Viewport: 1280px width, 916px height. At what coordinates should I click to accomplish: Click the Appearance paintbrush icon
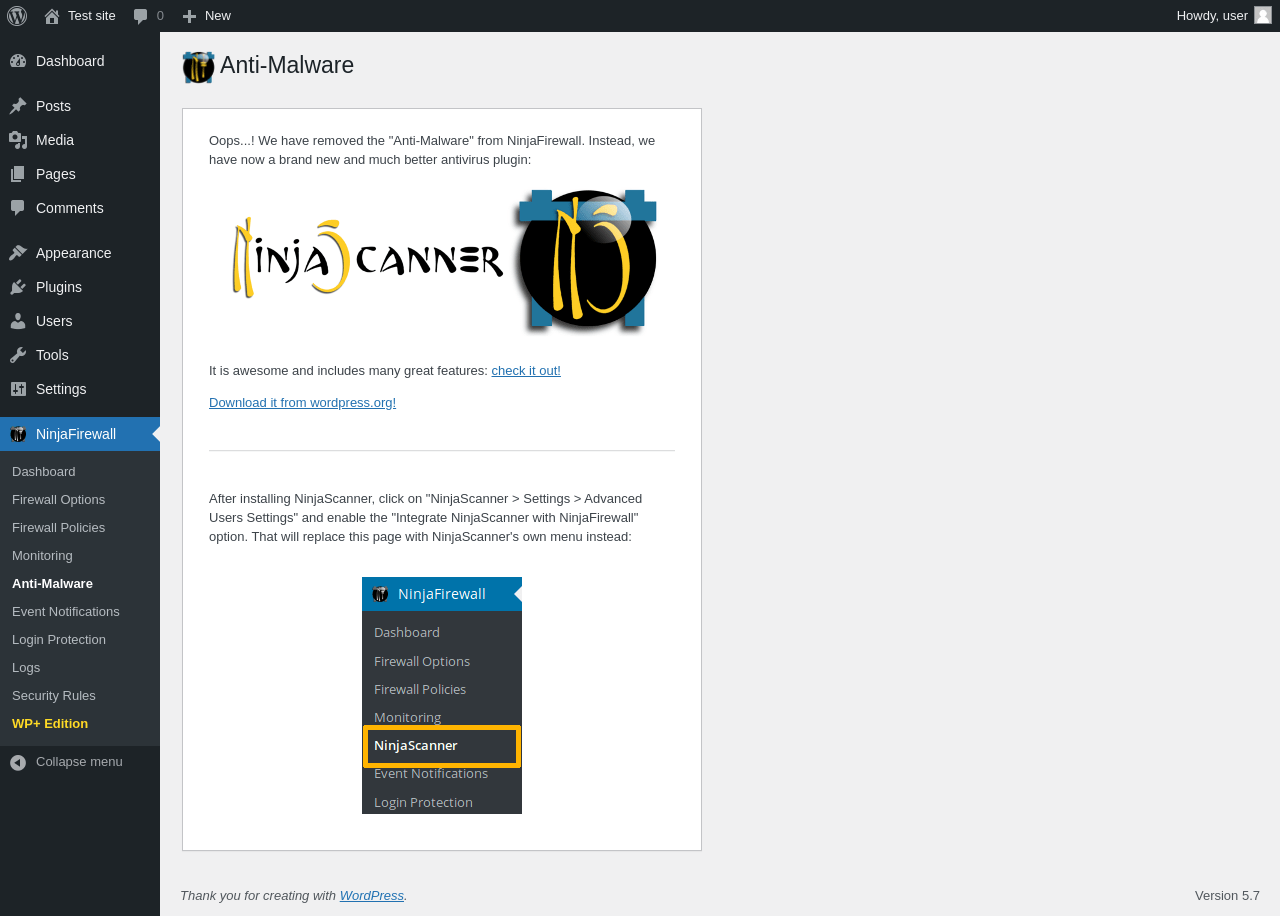pyautogui.click(x=18, y=253)
